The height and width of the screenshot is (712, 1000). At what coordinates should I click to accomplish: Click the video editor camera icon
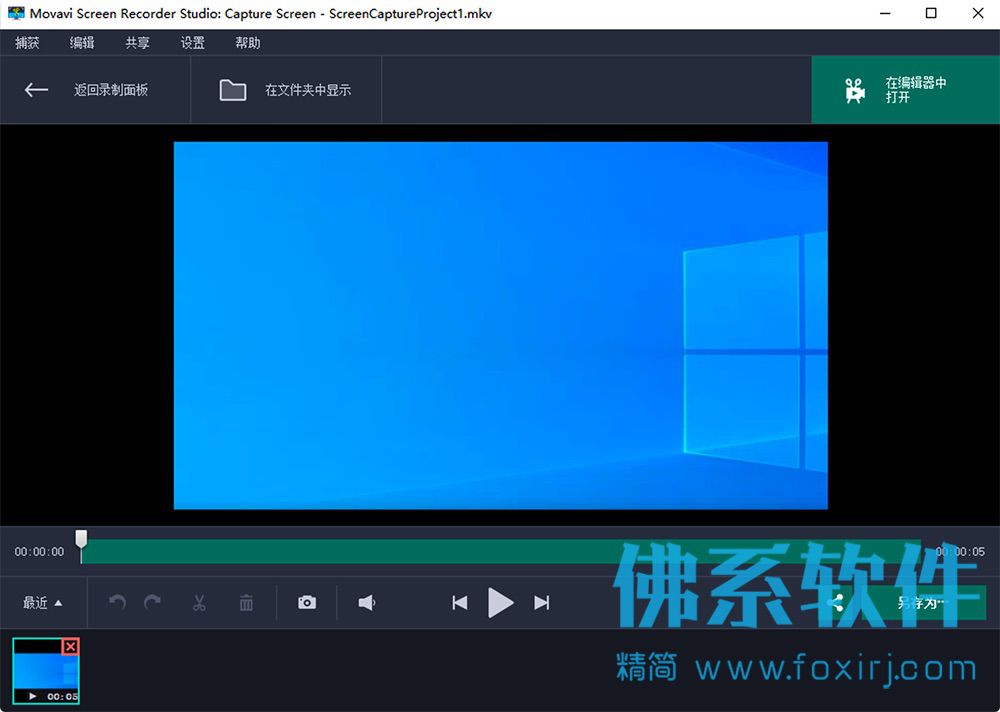(855, 91)
